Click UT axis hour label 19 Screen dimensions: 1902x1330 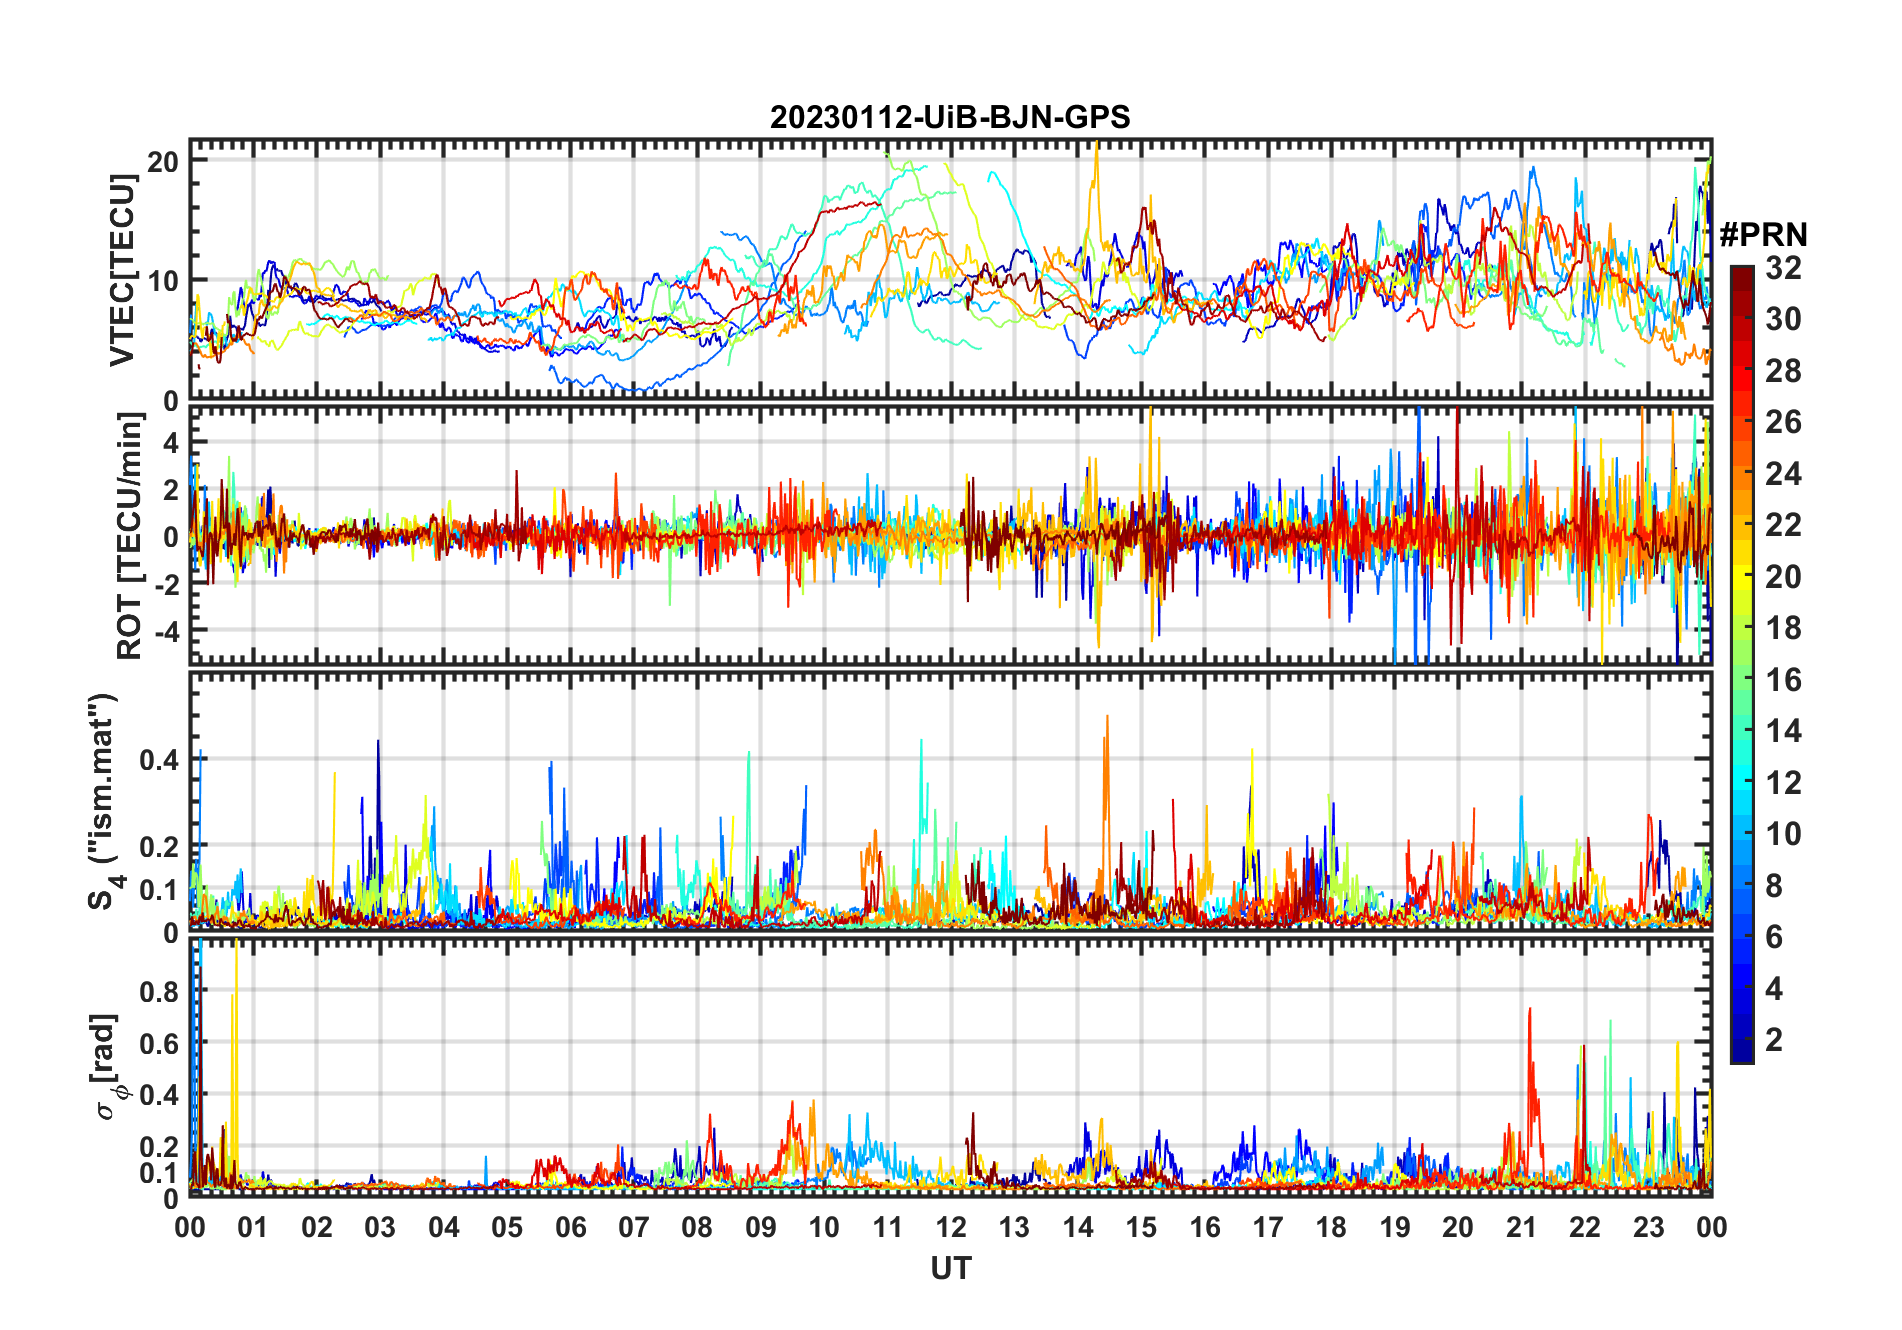click(1395, 1227)
